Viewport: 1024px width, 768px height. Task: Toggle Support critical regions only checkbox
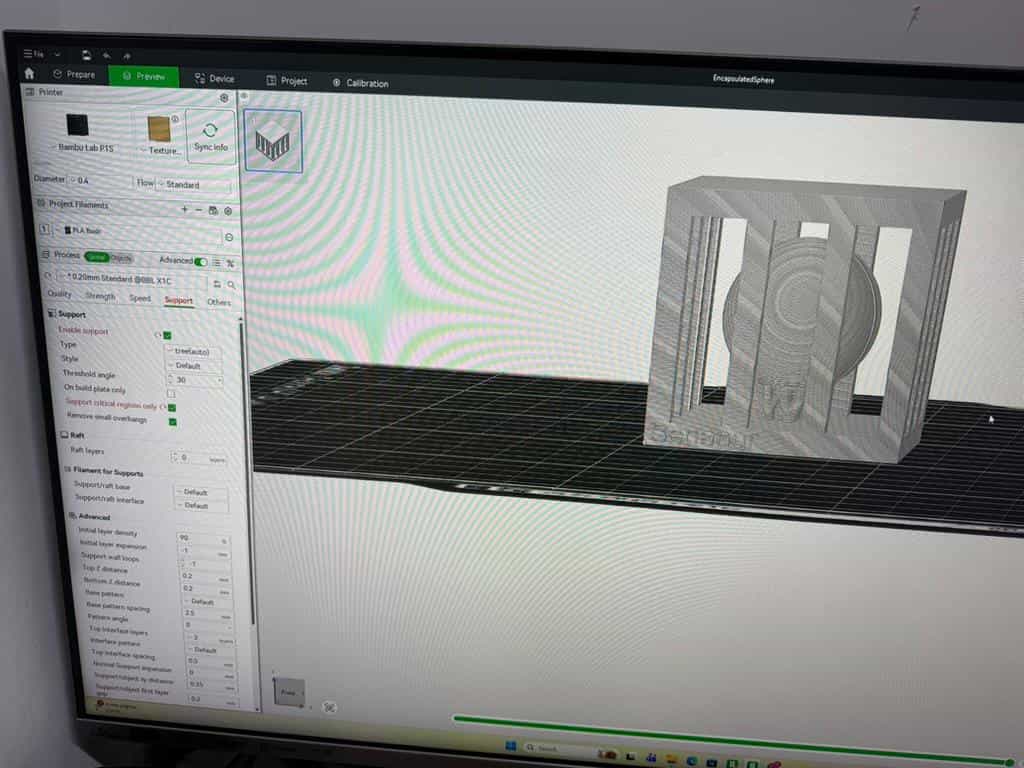(172, 408)
